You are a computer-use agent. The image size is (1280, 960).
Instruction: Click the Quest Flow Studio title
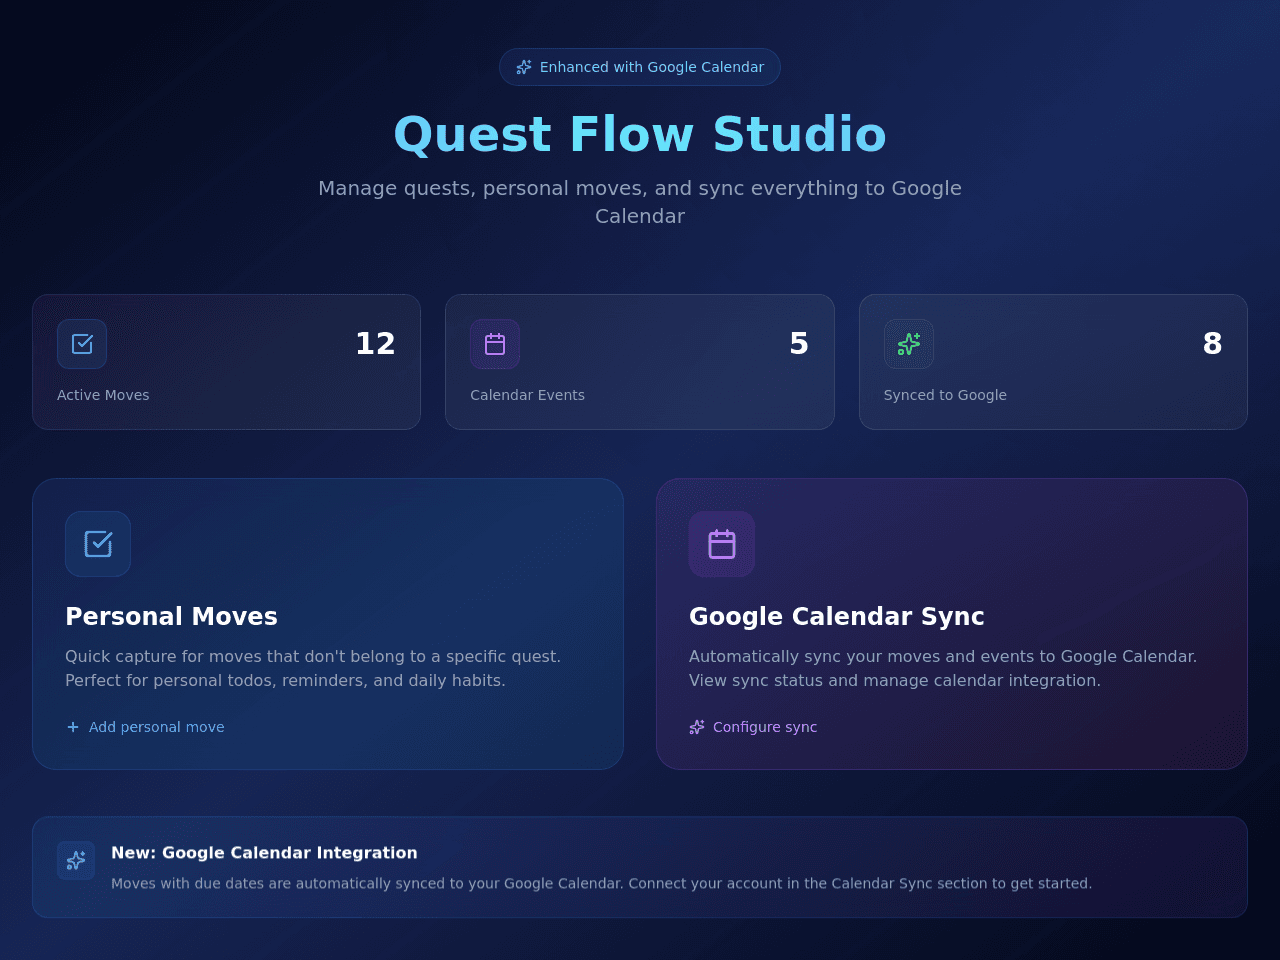(x=640, y=134)
